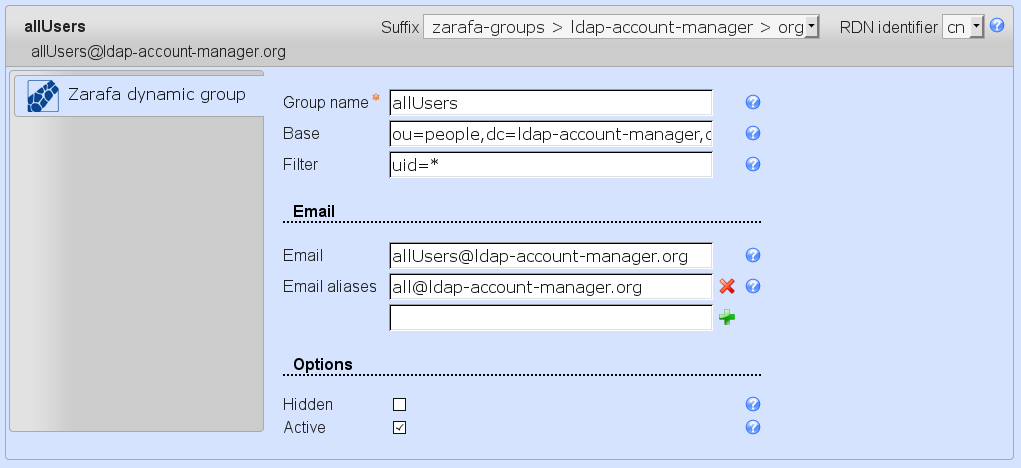1021x468 pixels.
Task: Remove the all@ldap-account-manager.org alias with red X
Action: [727, 287]
